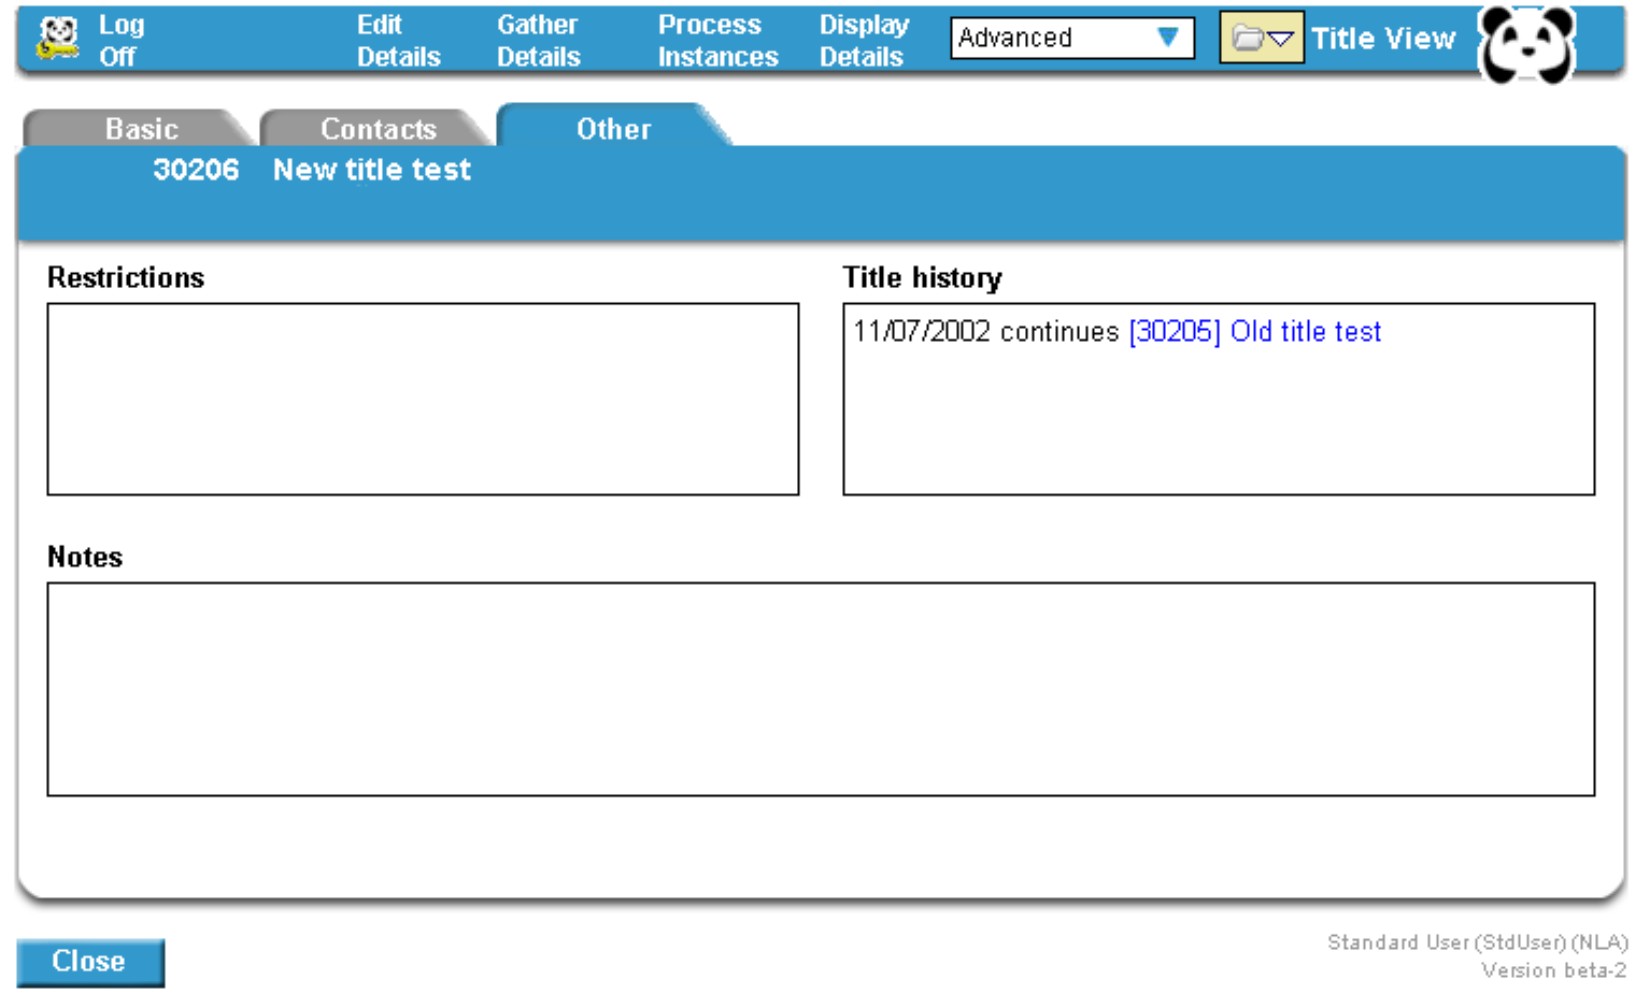
Task: Expand the Advanced dropdown
Action: pos(1072,38)
